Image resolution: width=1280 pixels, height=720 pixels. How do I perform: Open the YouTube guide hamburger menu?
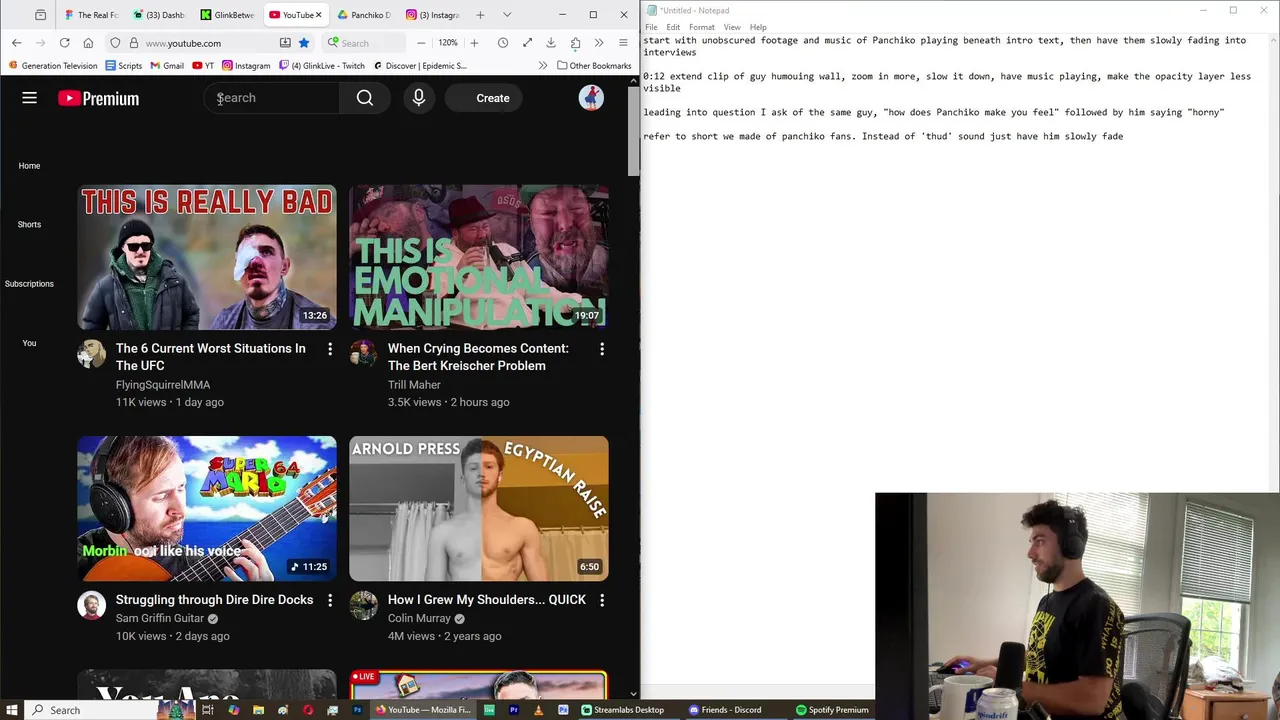click(x=29, y=98)
